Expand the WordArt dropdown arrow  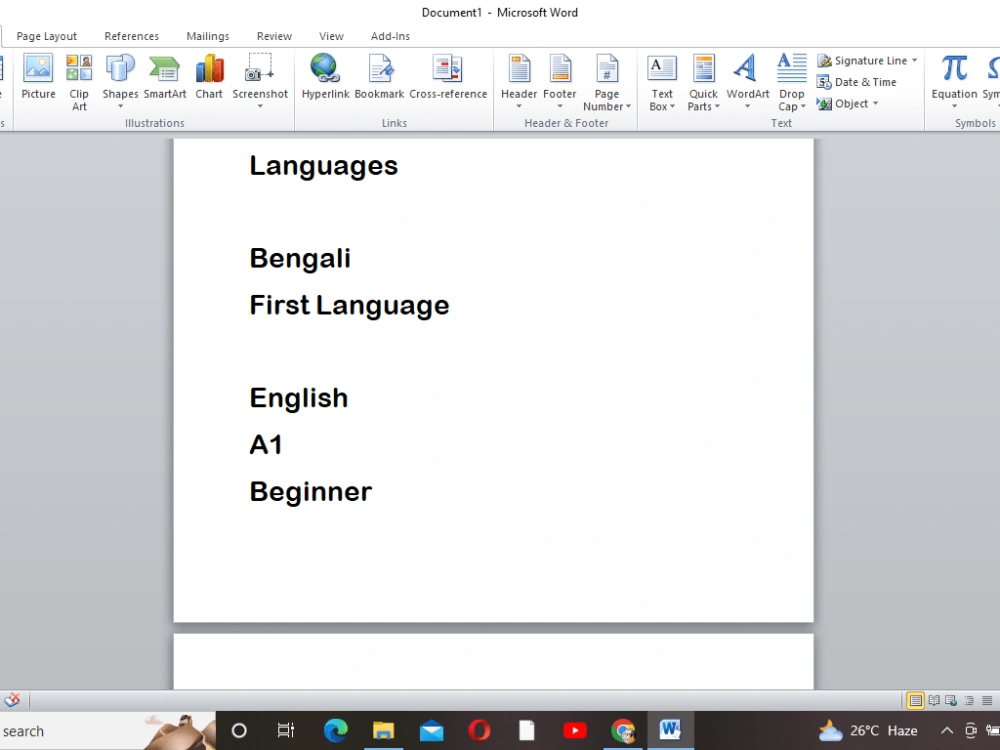[x=747, y=107]
